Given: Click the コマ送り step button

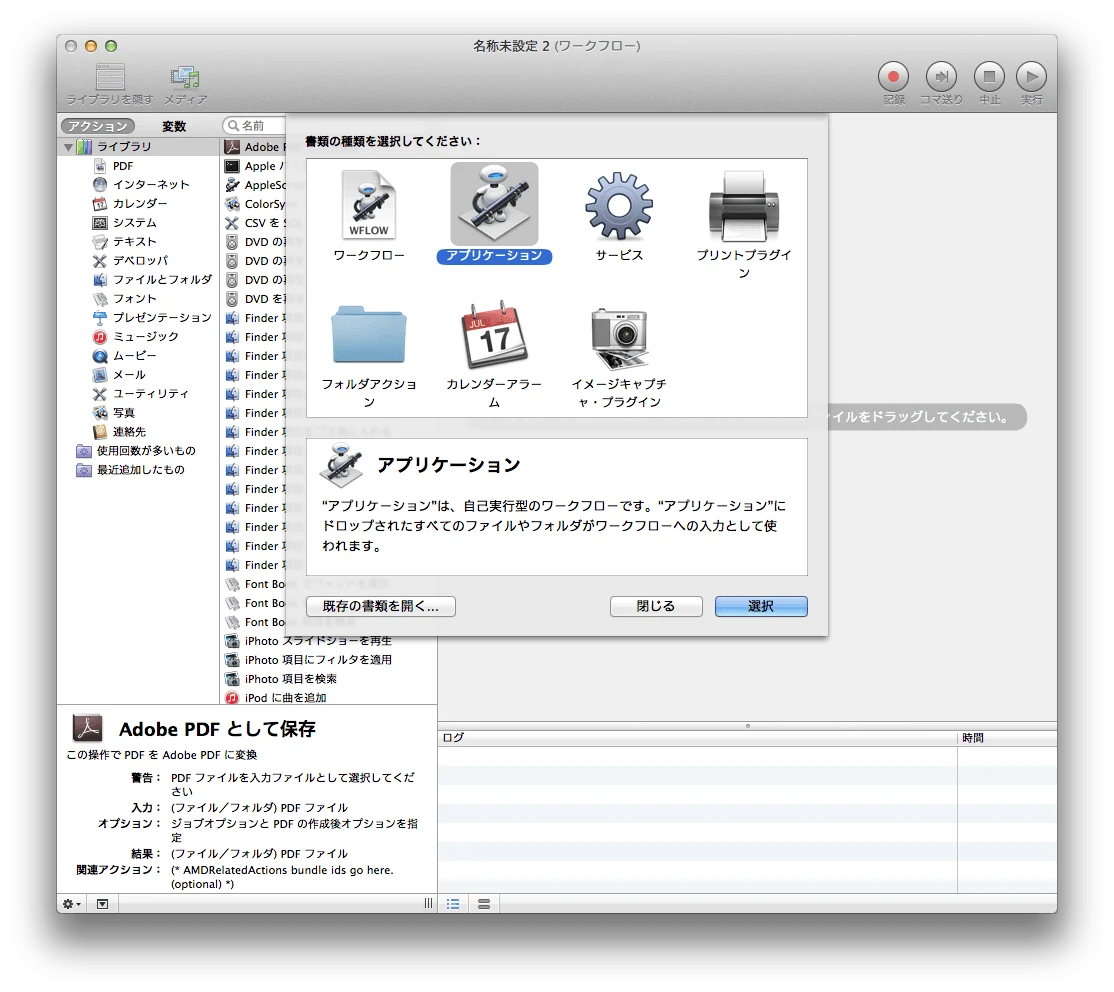Looking at the screenshot, I should pyautogui.click(x=941, y=77).
